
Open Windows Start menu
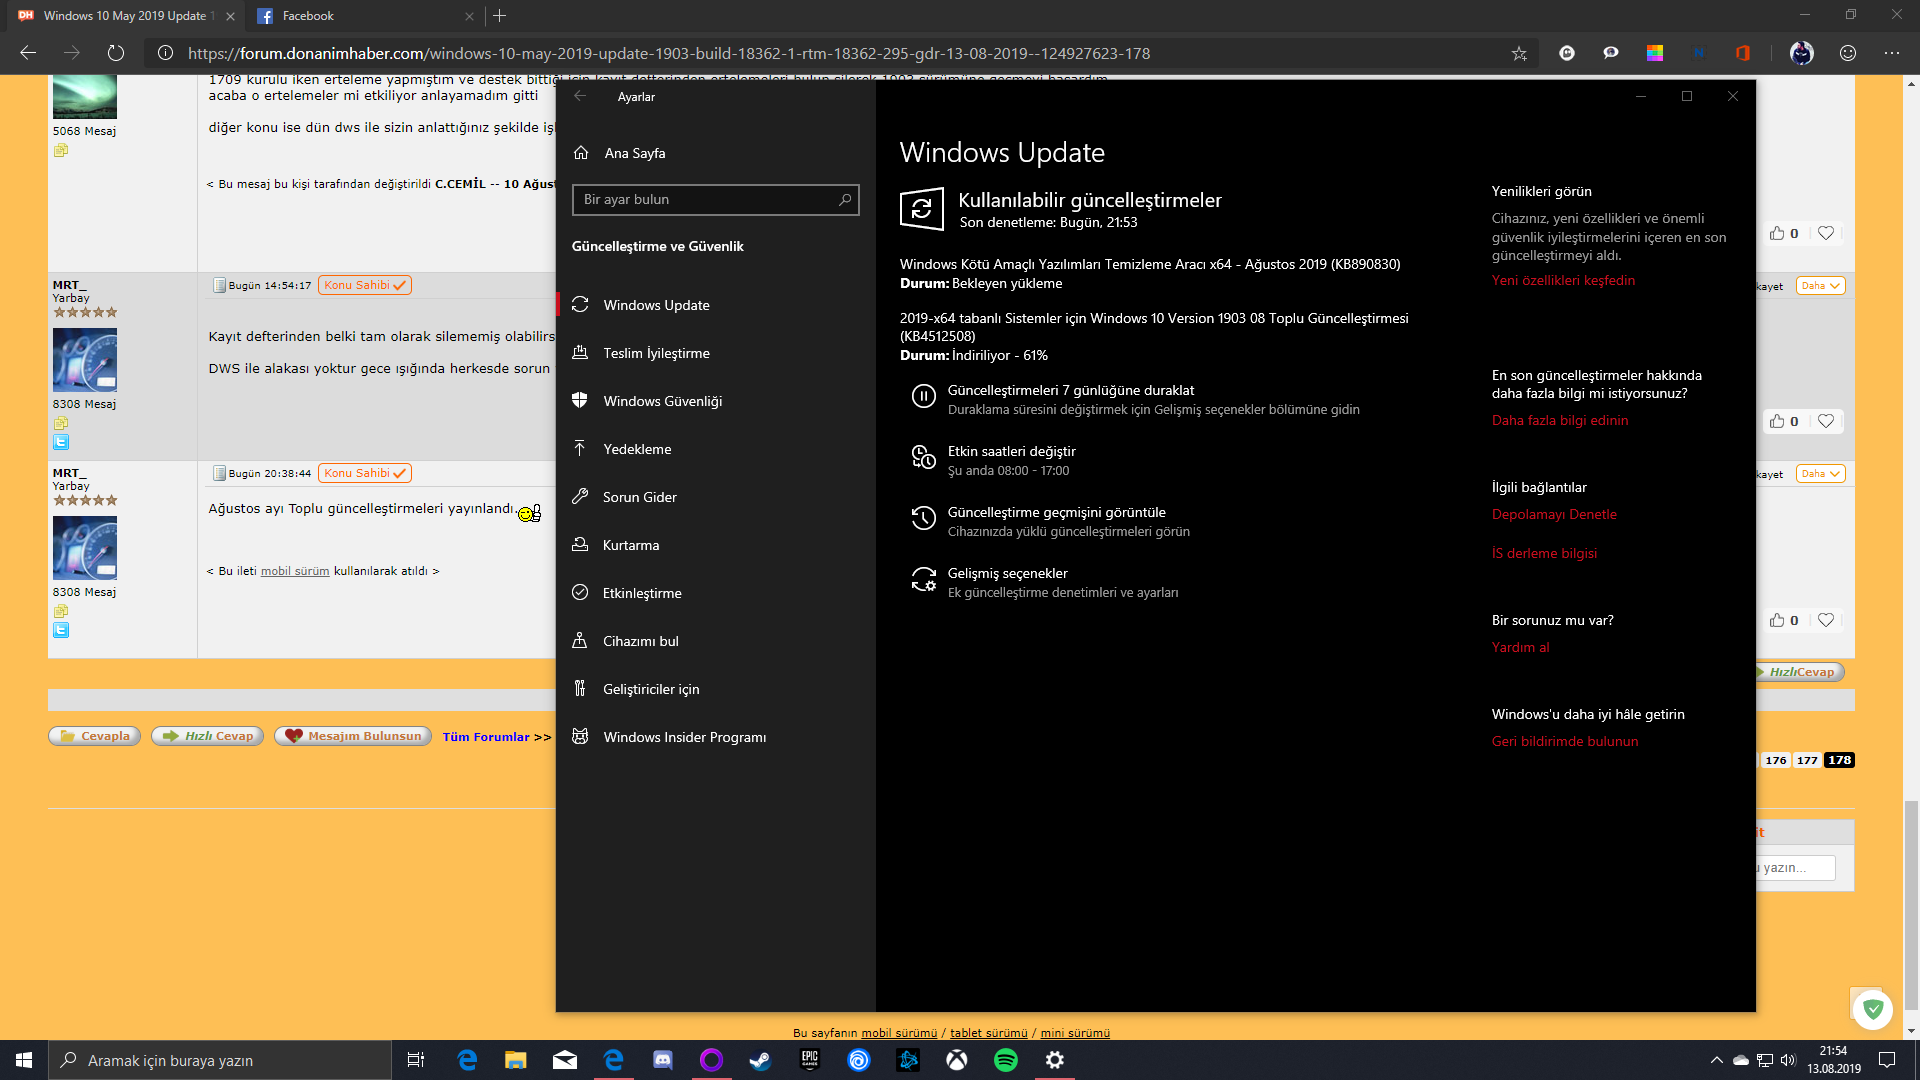tap(24, 1060)
